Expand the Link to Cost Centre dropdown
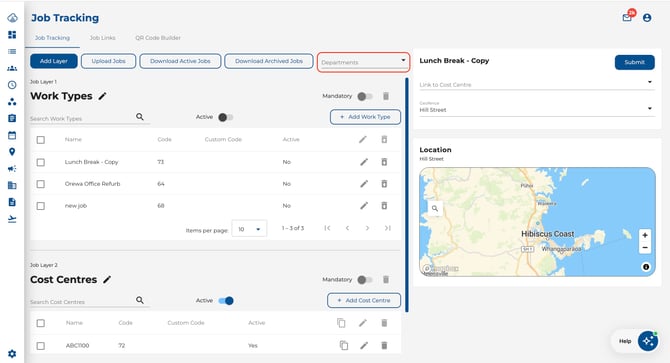The width and height of the screenshot is (670, 363). tap(537, 84)
